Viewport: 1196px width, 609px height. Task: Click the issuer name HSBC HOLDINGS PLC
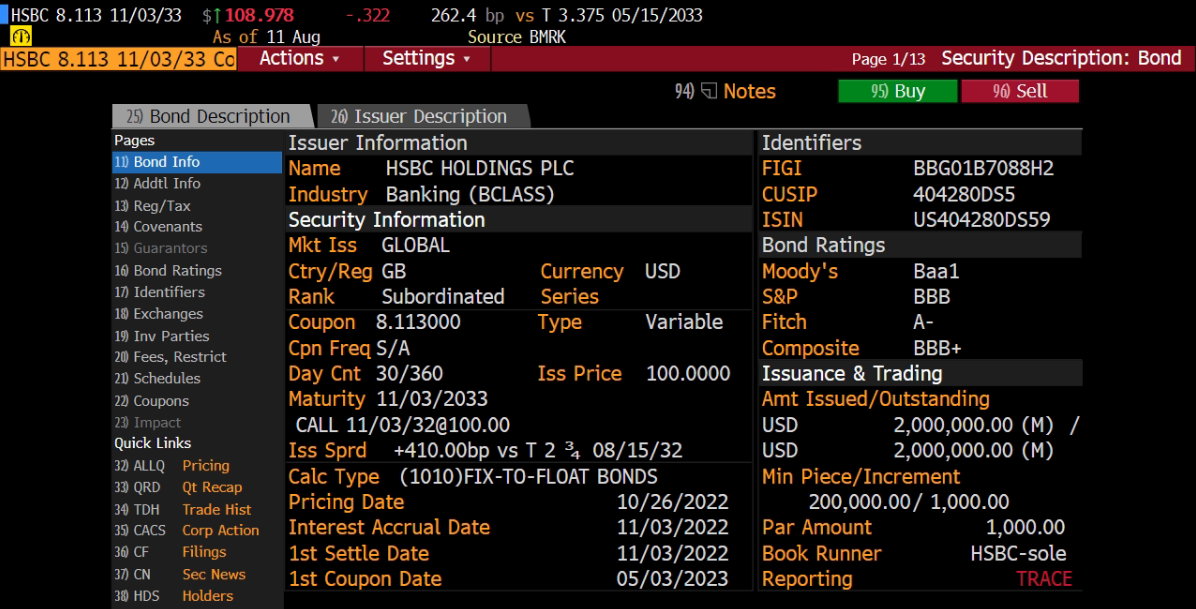click(x=480, y=169)
